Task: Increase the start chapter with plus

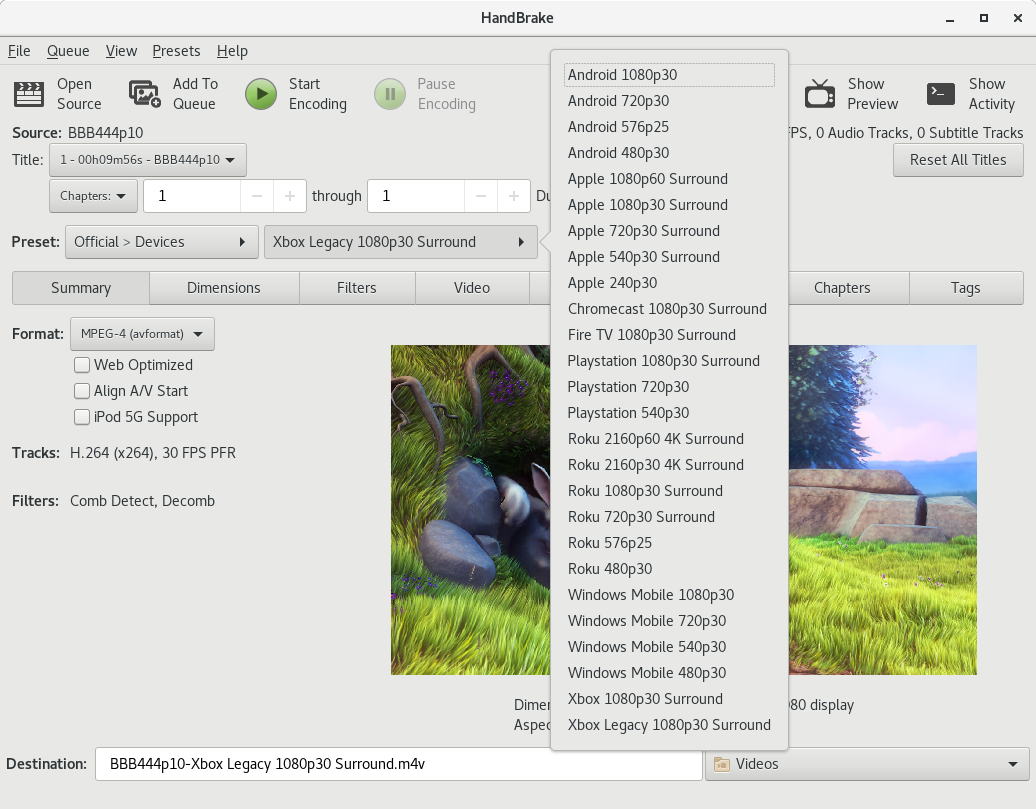Action: coord(289,196)
